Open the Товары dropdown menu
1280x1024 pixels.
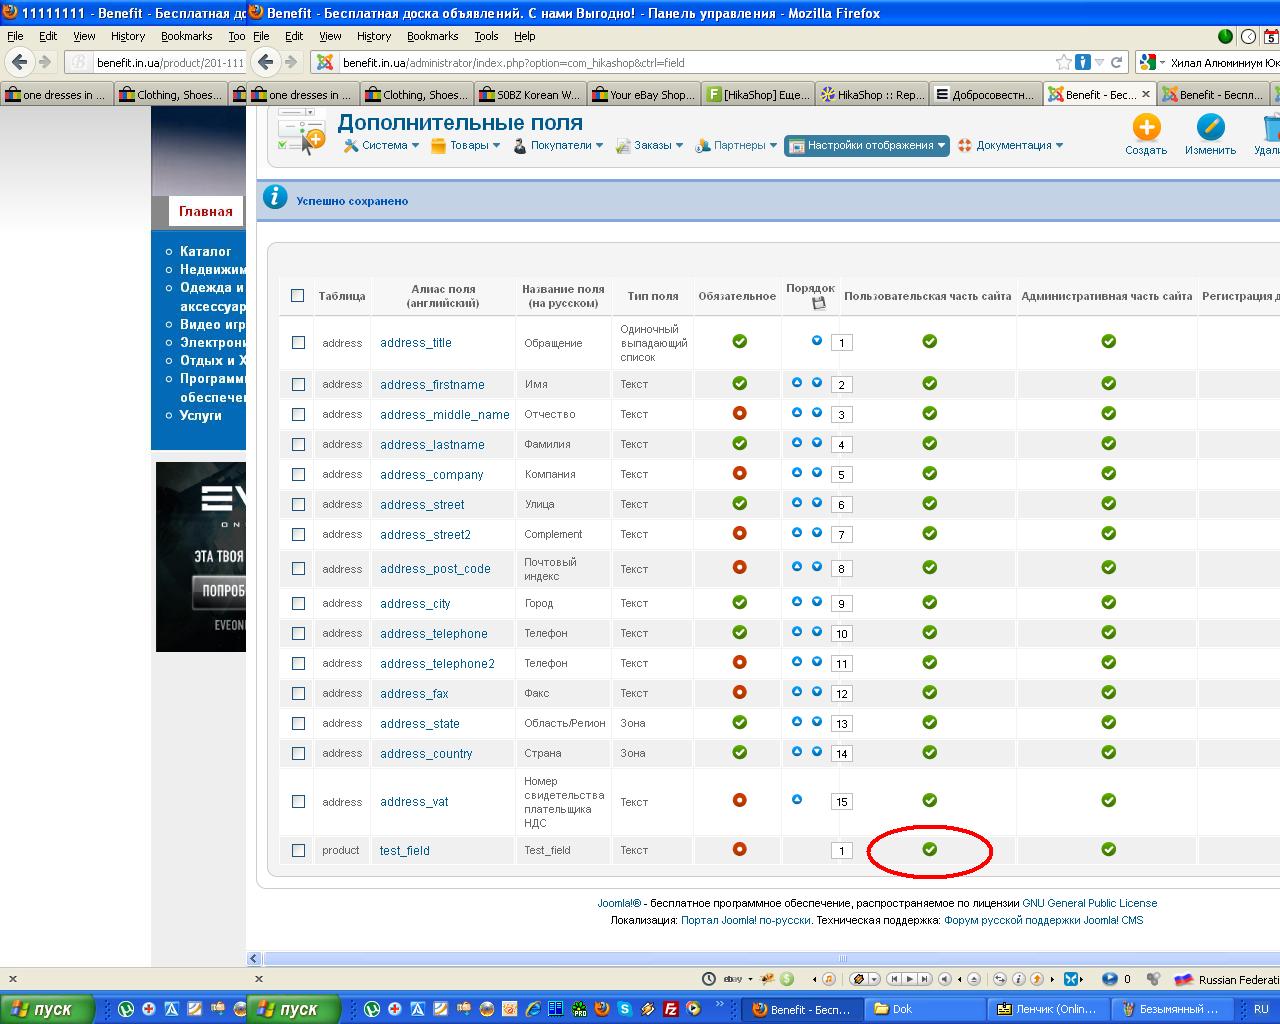pyautogui.click(x=468, y=145)
